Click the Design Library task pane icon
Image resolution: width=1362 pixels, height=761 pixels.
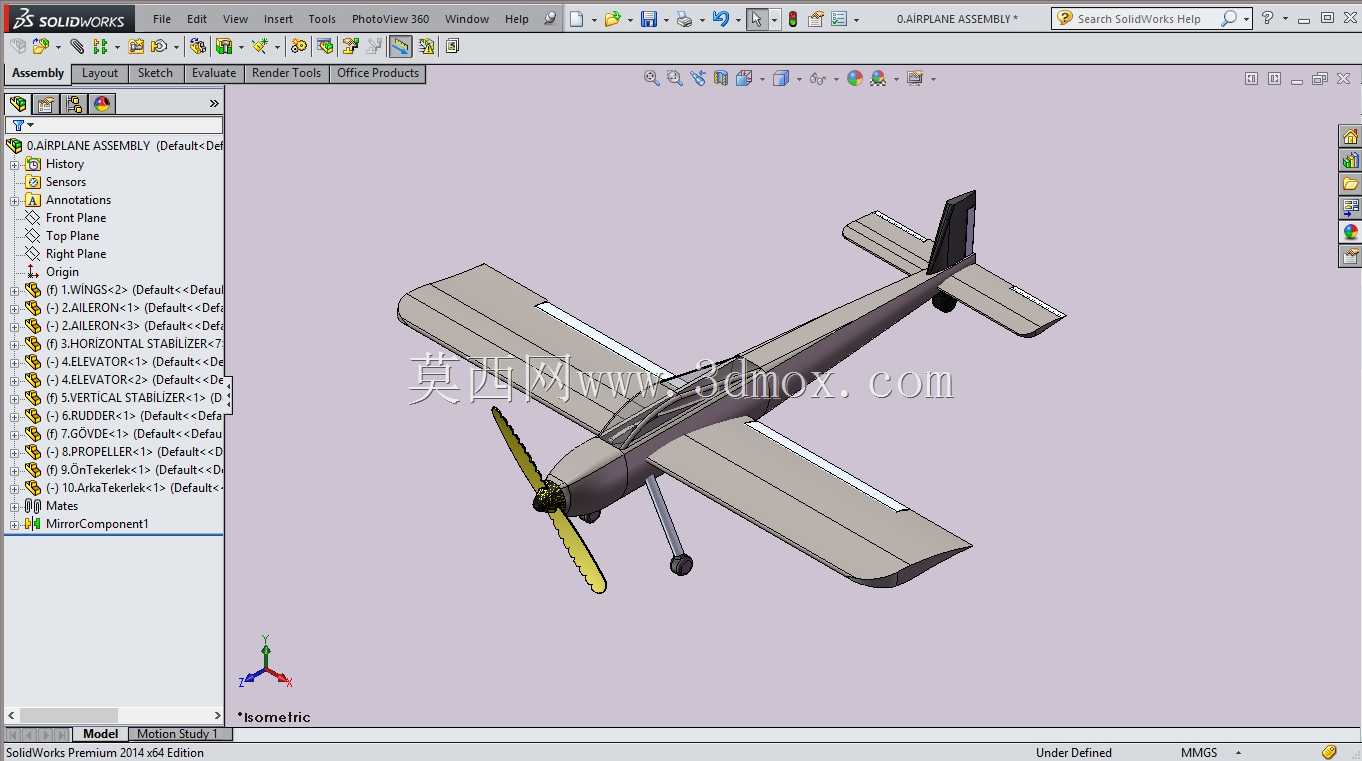(1350, 160)
